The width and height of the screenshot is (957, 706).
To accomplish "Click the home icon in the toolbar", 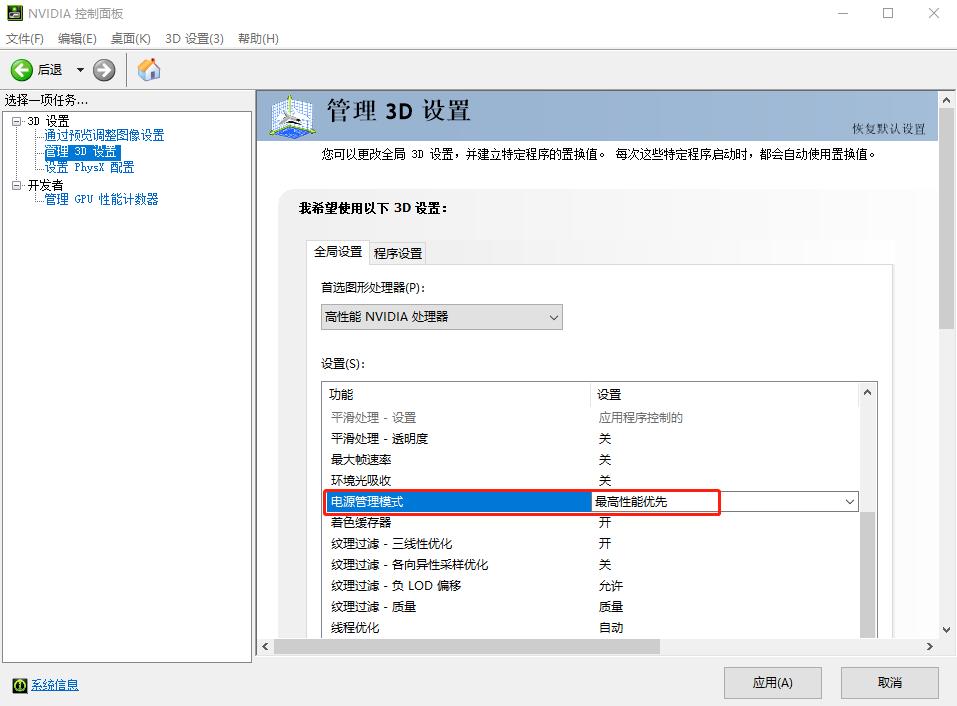I will [x=148, y=70].
